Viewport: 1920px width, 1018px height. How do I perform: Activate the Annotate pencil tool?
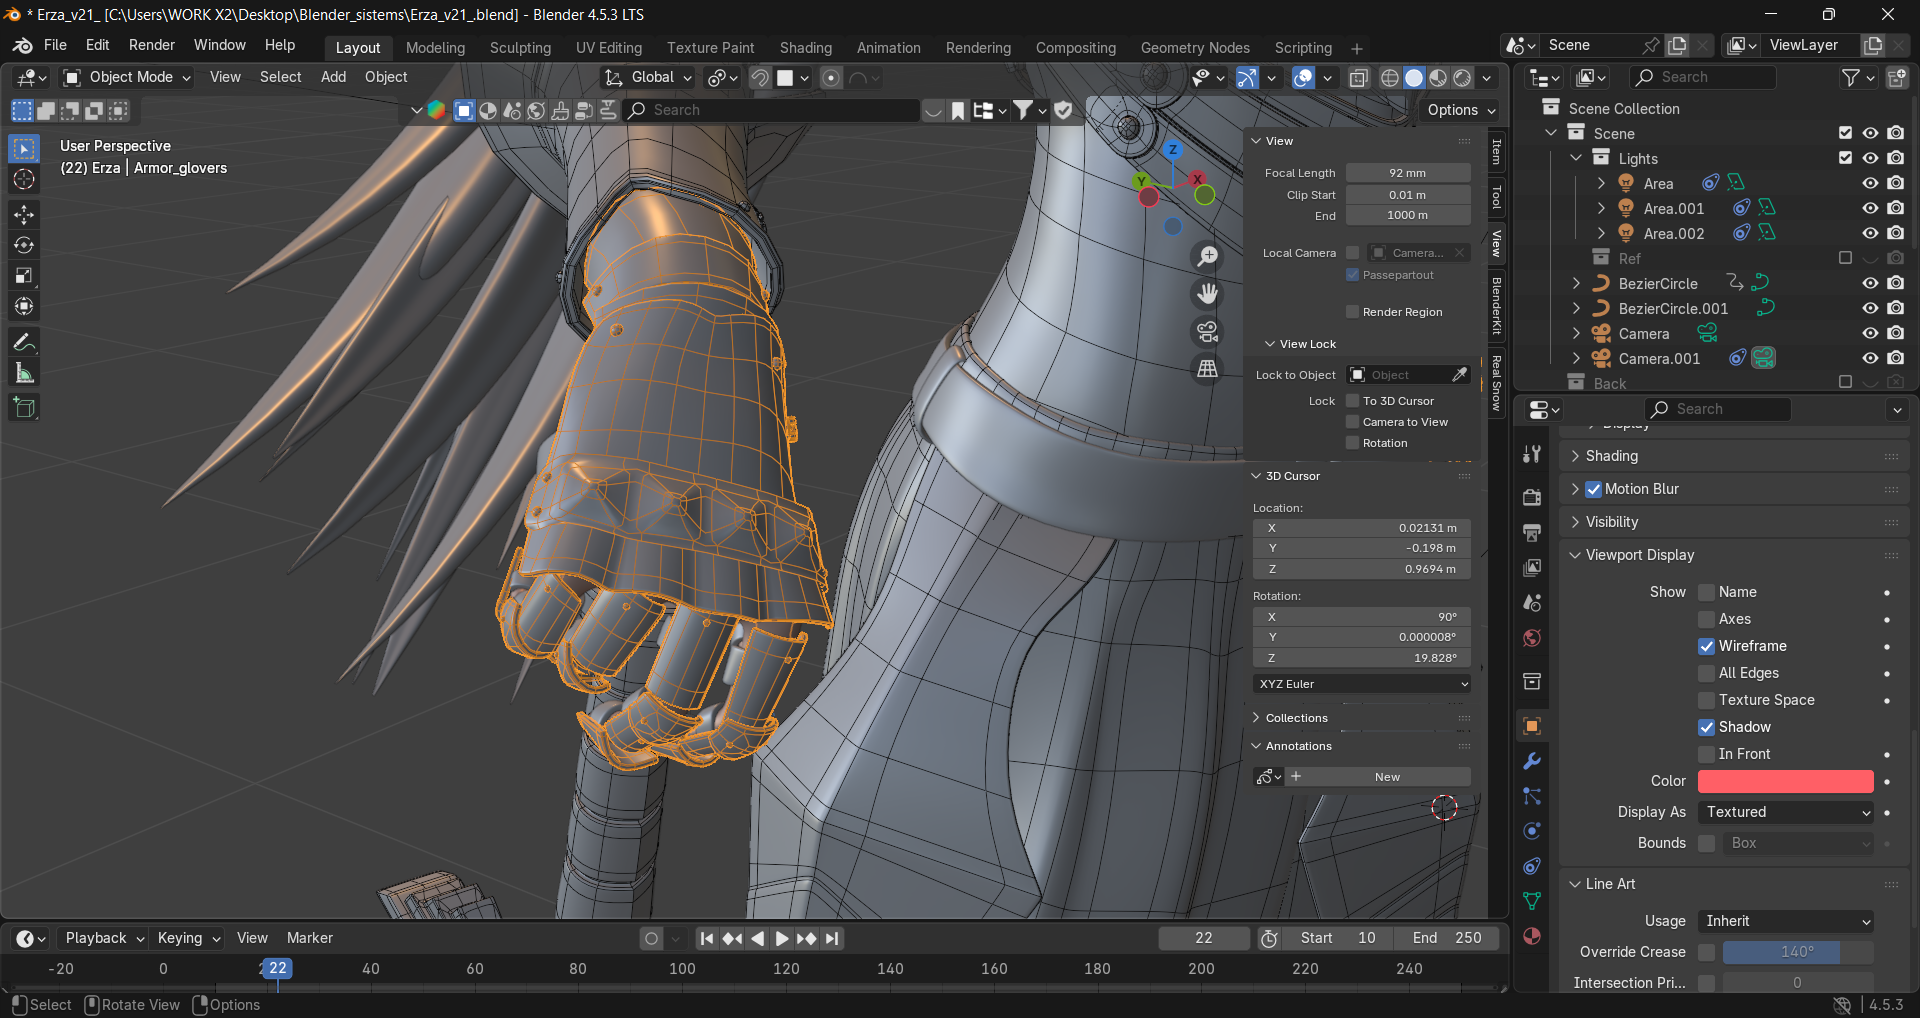(x=24, y=342)
